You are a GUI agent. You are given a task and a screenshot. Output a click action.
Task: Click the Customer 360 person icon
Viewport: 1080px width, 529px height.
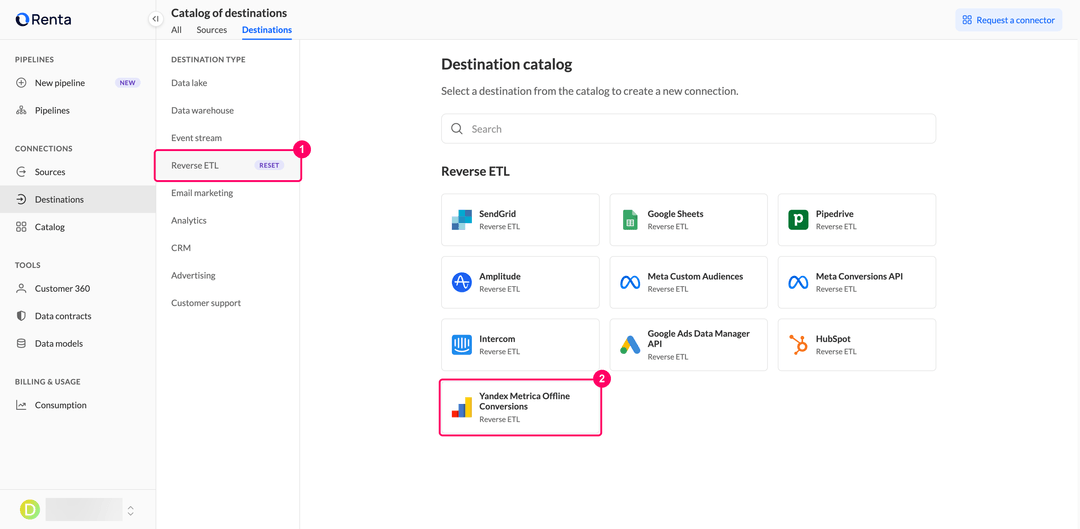(21, 289)
